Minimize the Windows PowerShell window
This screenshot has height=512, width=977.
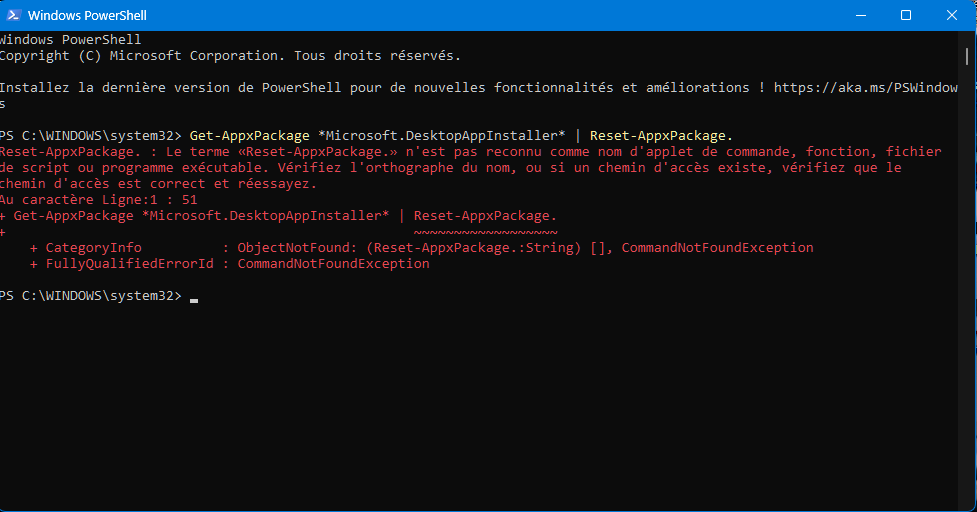(860, 15)
